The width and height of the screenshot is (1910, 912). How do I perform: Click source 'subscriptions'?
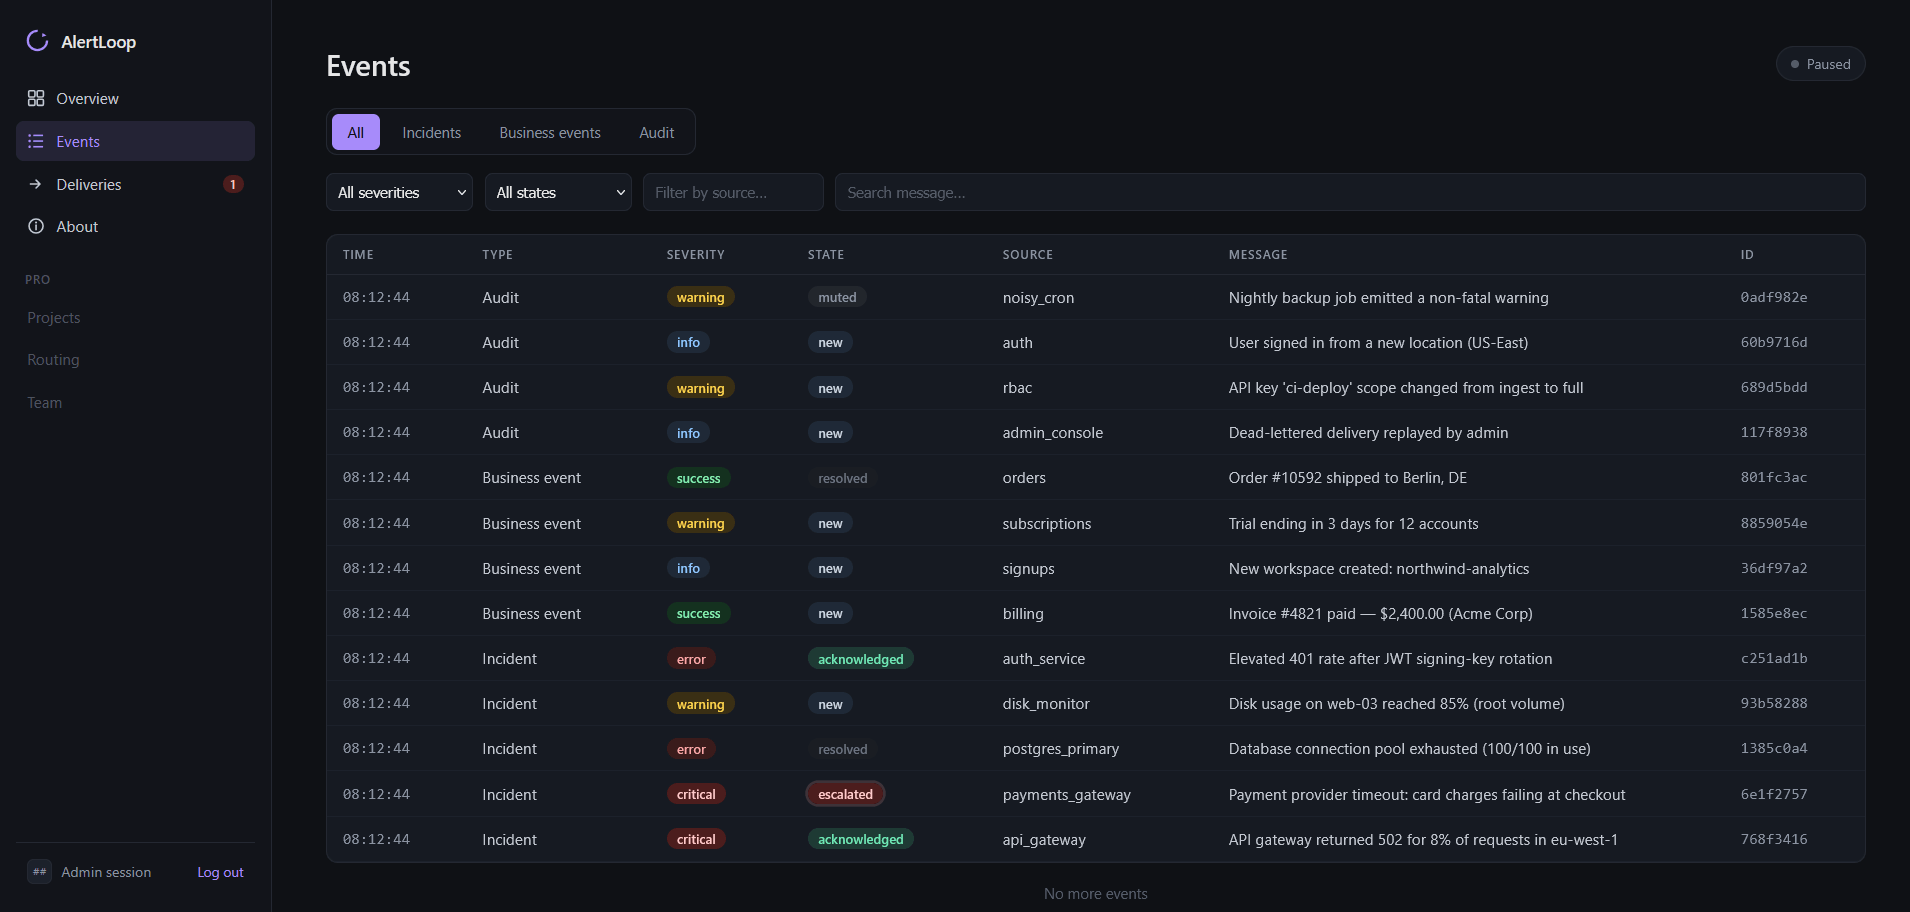click(x=1047, y=523)
